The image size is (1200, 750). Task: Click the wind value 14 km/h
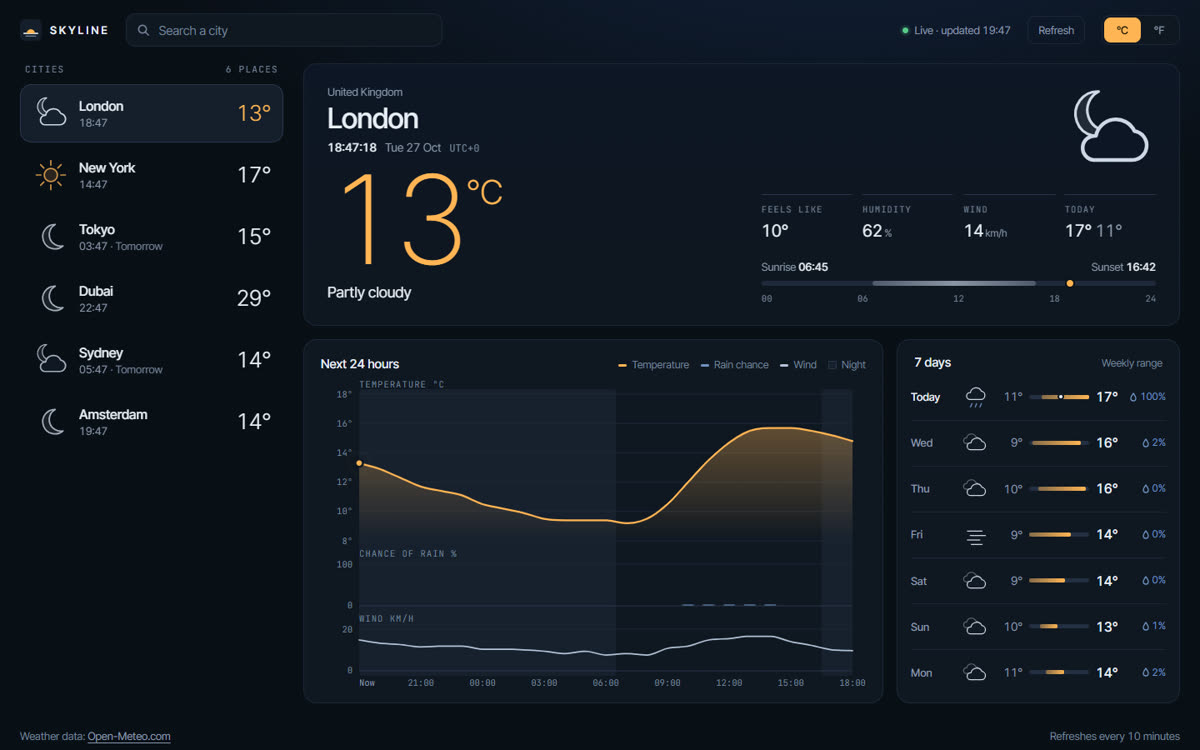(x=985, y=231)
